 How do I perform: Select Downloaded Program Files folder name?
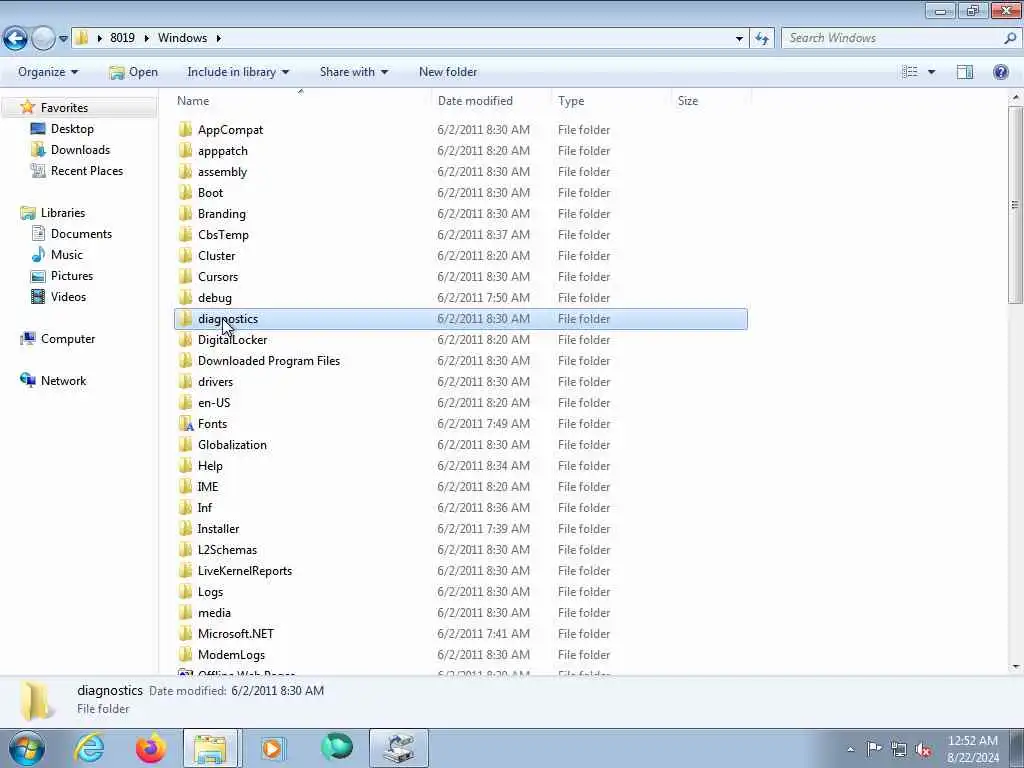pyautogui.click(x=269, y=360)
